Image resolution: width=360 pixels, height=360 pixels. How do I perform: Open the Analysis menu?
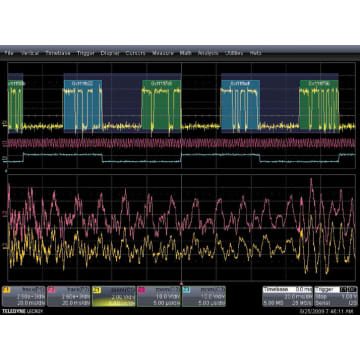(208, 53)
